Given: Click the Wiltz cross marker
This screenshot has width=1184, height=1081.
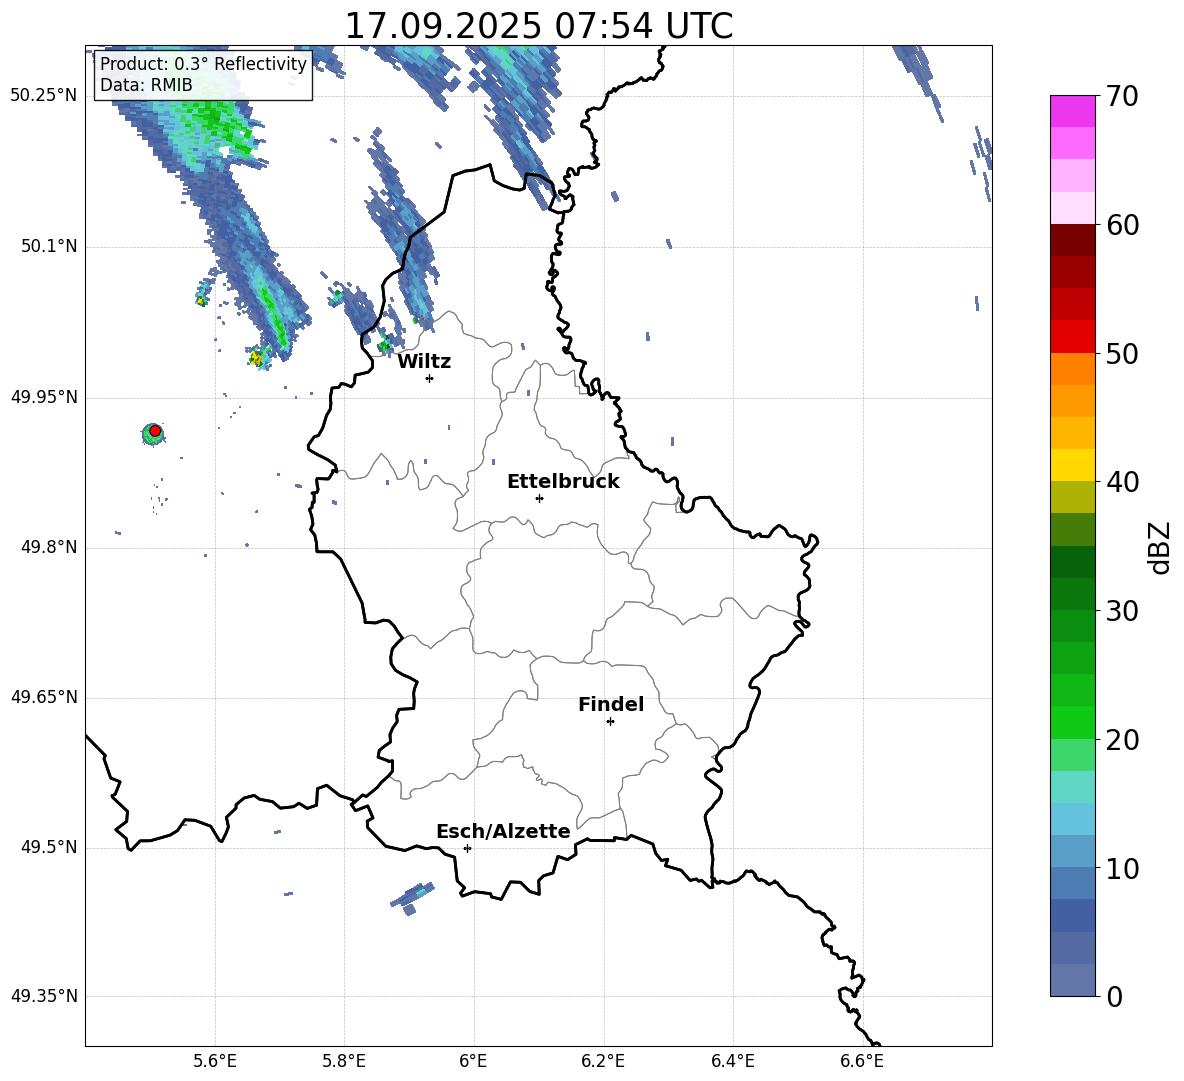Looking at the screenshot, I should tap(430, 378).
